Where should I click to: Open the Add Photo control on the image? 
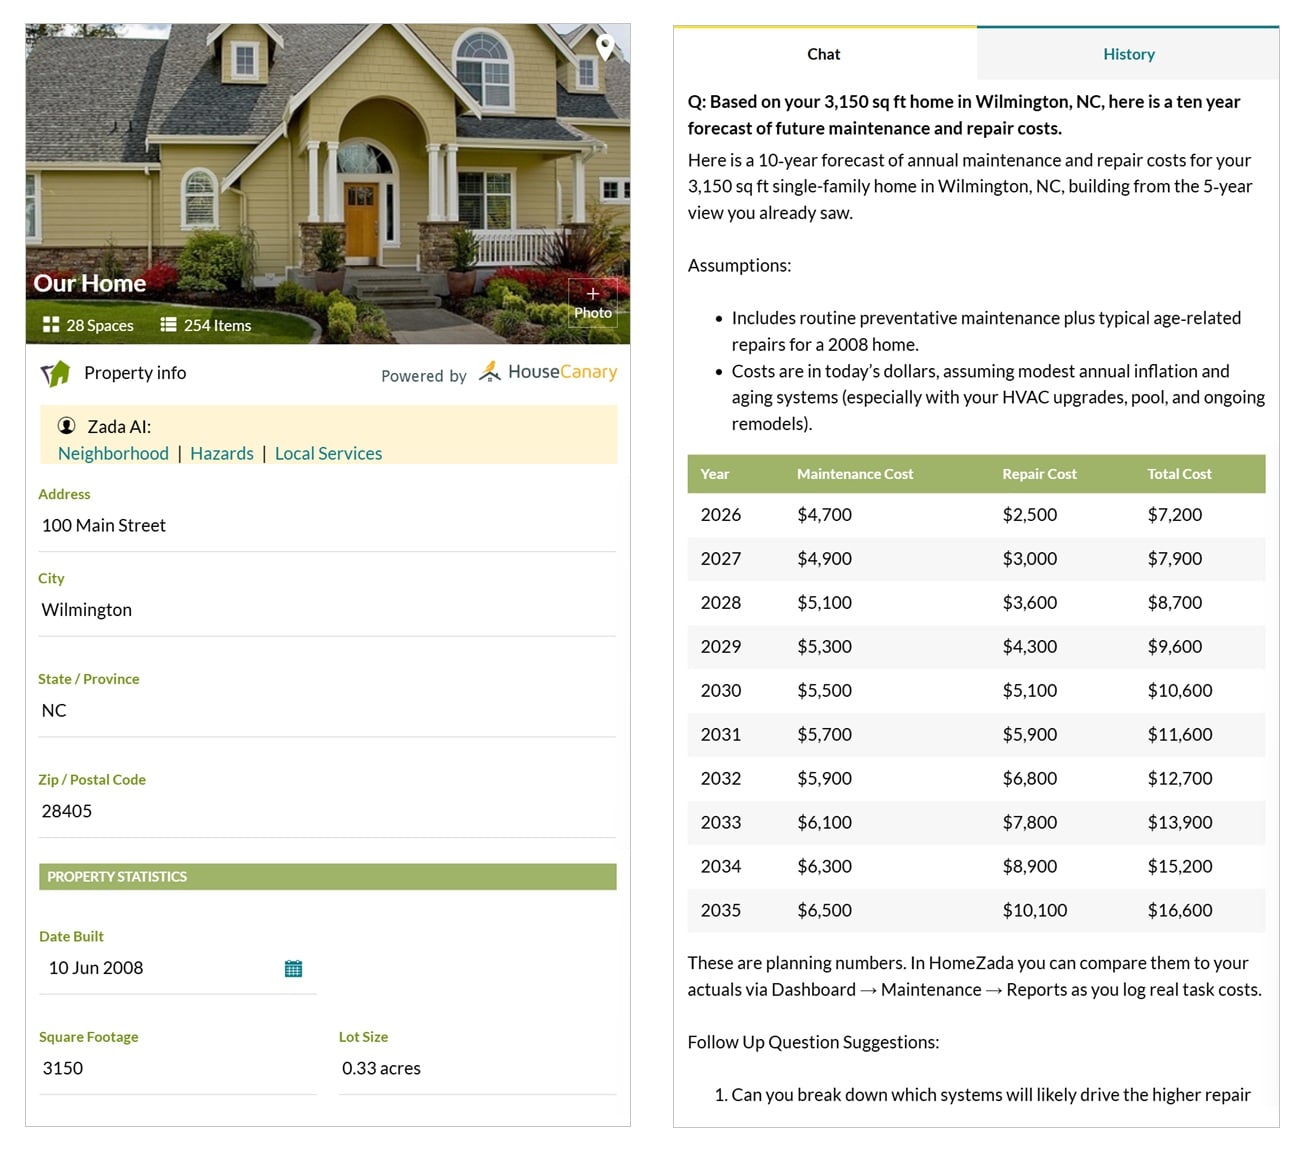tap(593, 301)
